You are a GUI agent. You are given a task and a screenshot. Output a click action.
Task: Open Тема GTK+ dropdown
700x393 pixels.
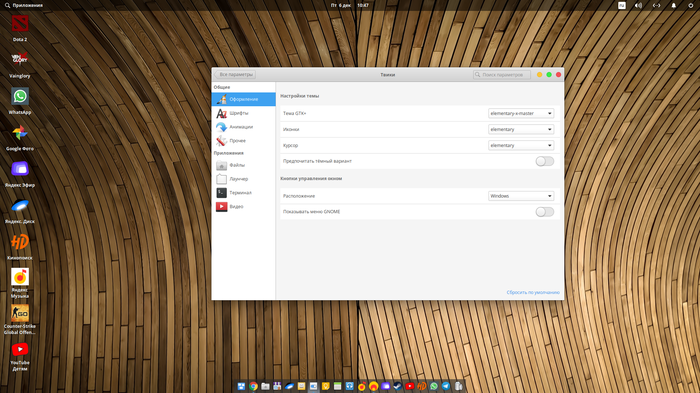coord(521,113)
